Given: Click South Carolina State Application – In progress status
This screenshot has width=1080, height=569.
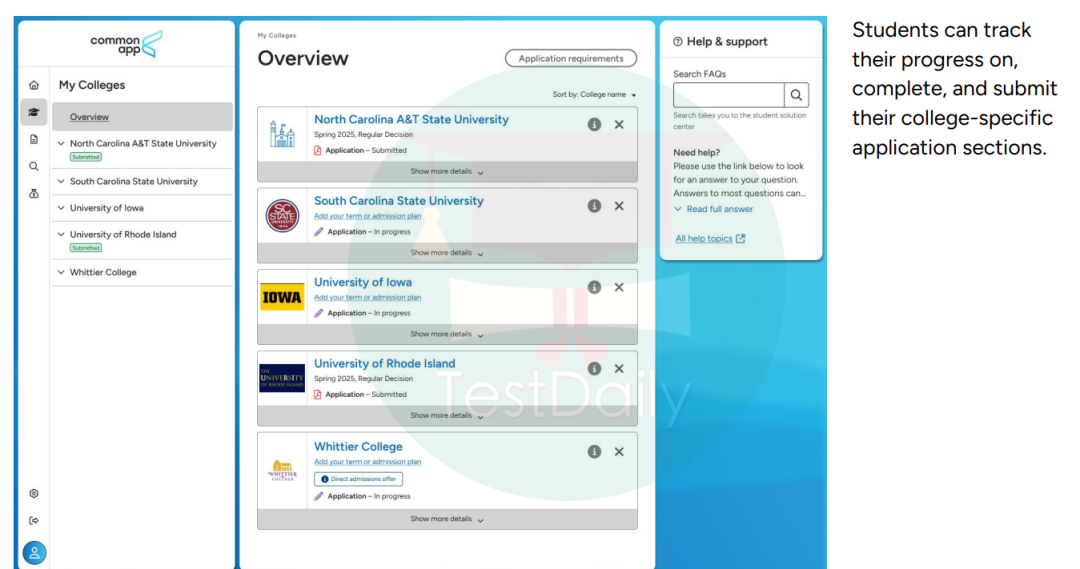Looking at the screenshot, I should point(362,231).
